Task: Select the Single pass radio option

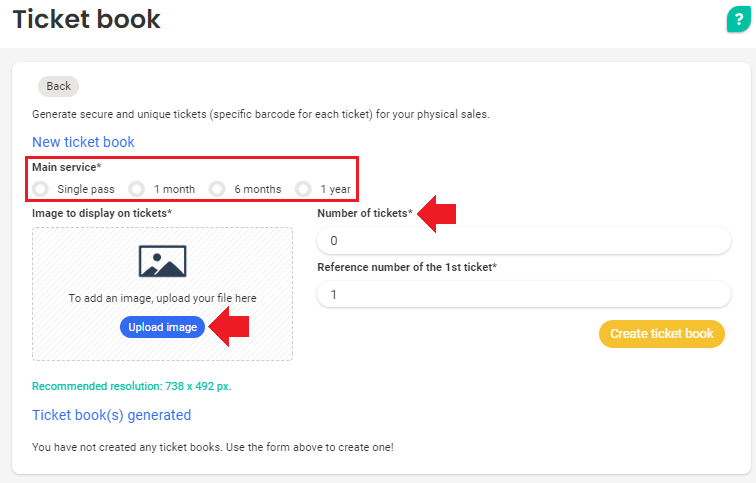Action: tap(40, 189)
